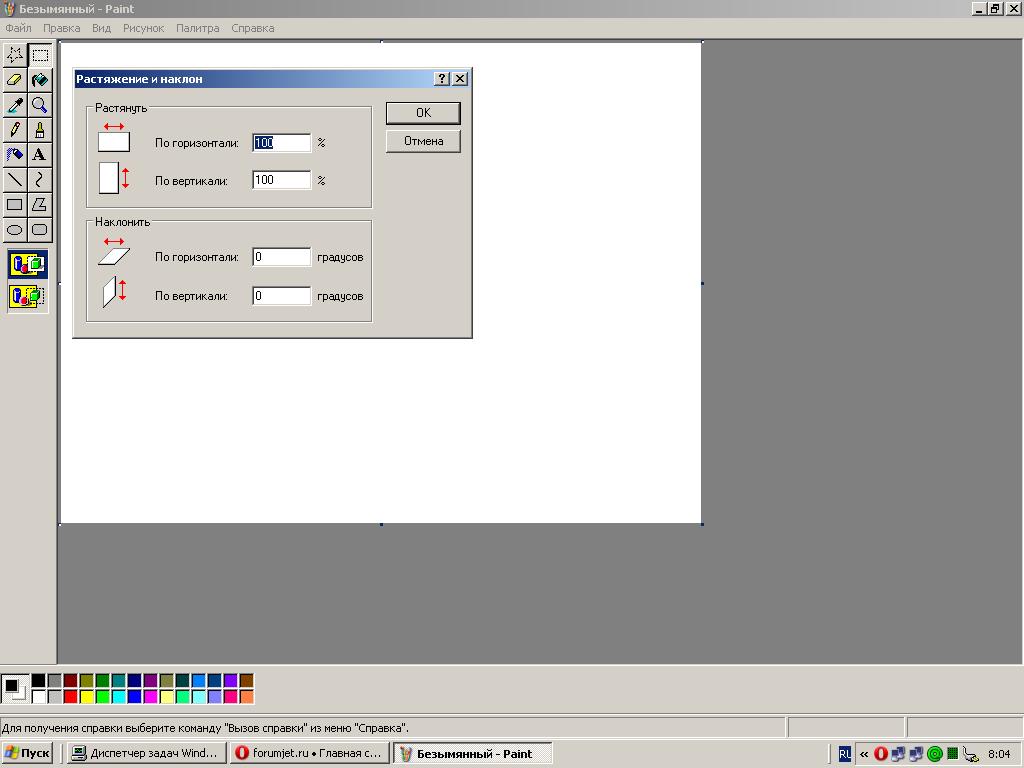Click the Отмена button
This screenshot has height=768, width=1024.
click(423, 141)
